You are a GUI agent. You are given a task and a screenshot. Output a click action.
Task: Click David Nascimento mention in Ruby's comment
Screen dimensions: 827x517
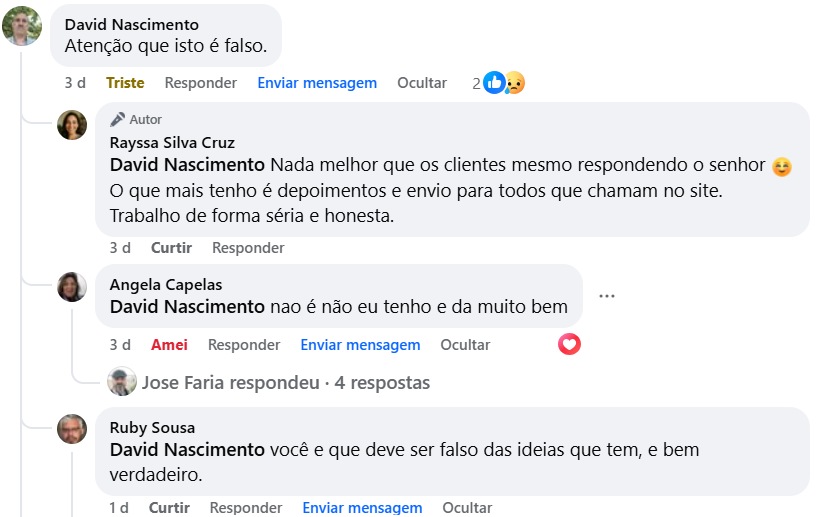pyautogui.click(x=187, y=450)
